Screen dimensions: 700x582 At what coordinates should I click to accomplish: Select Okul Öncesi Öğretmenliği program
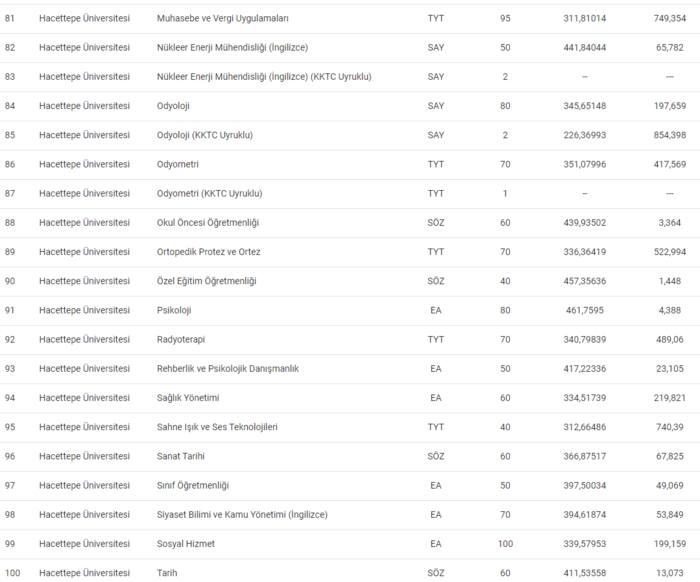pyautogui.click(x=208, y=222)
